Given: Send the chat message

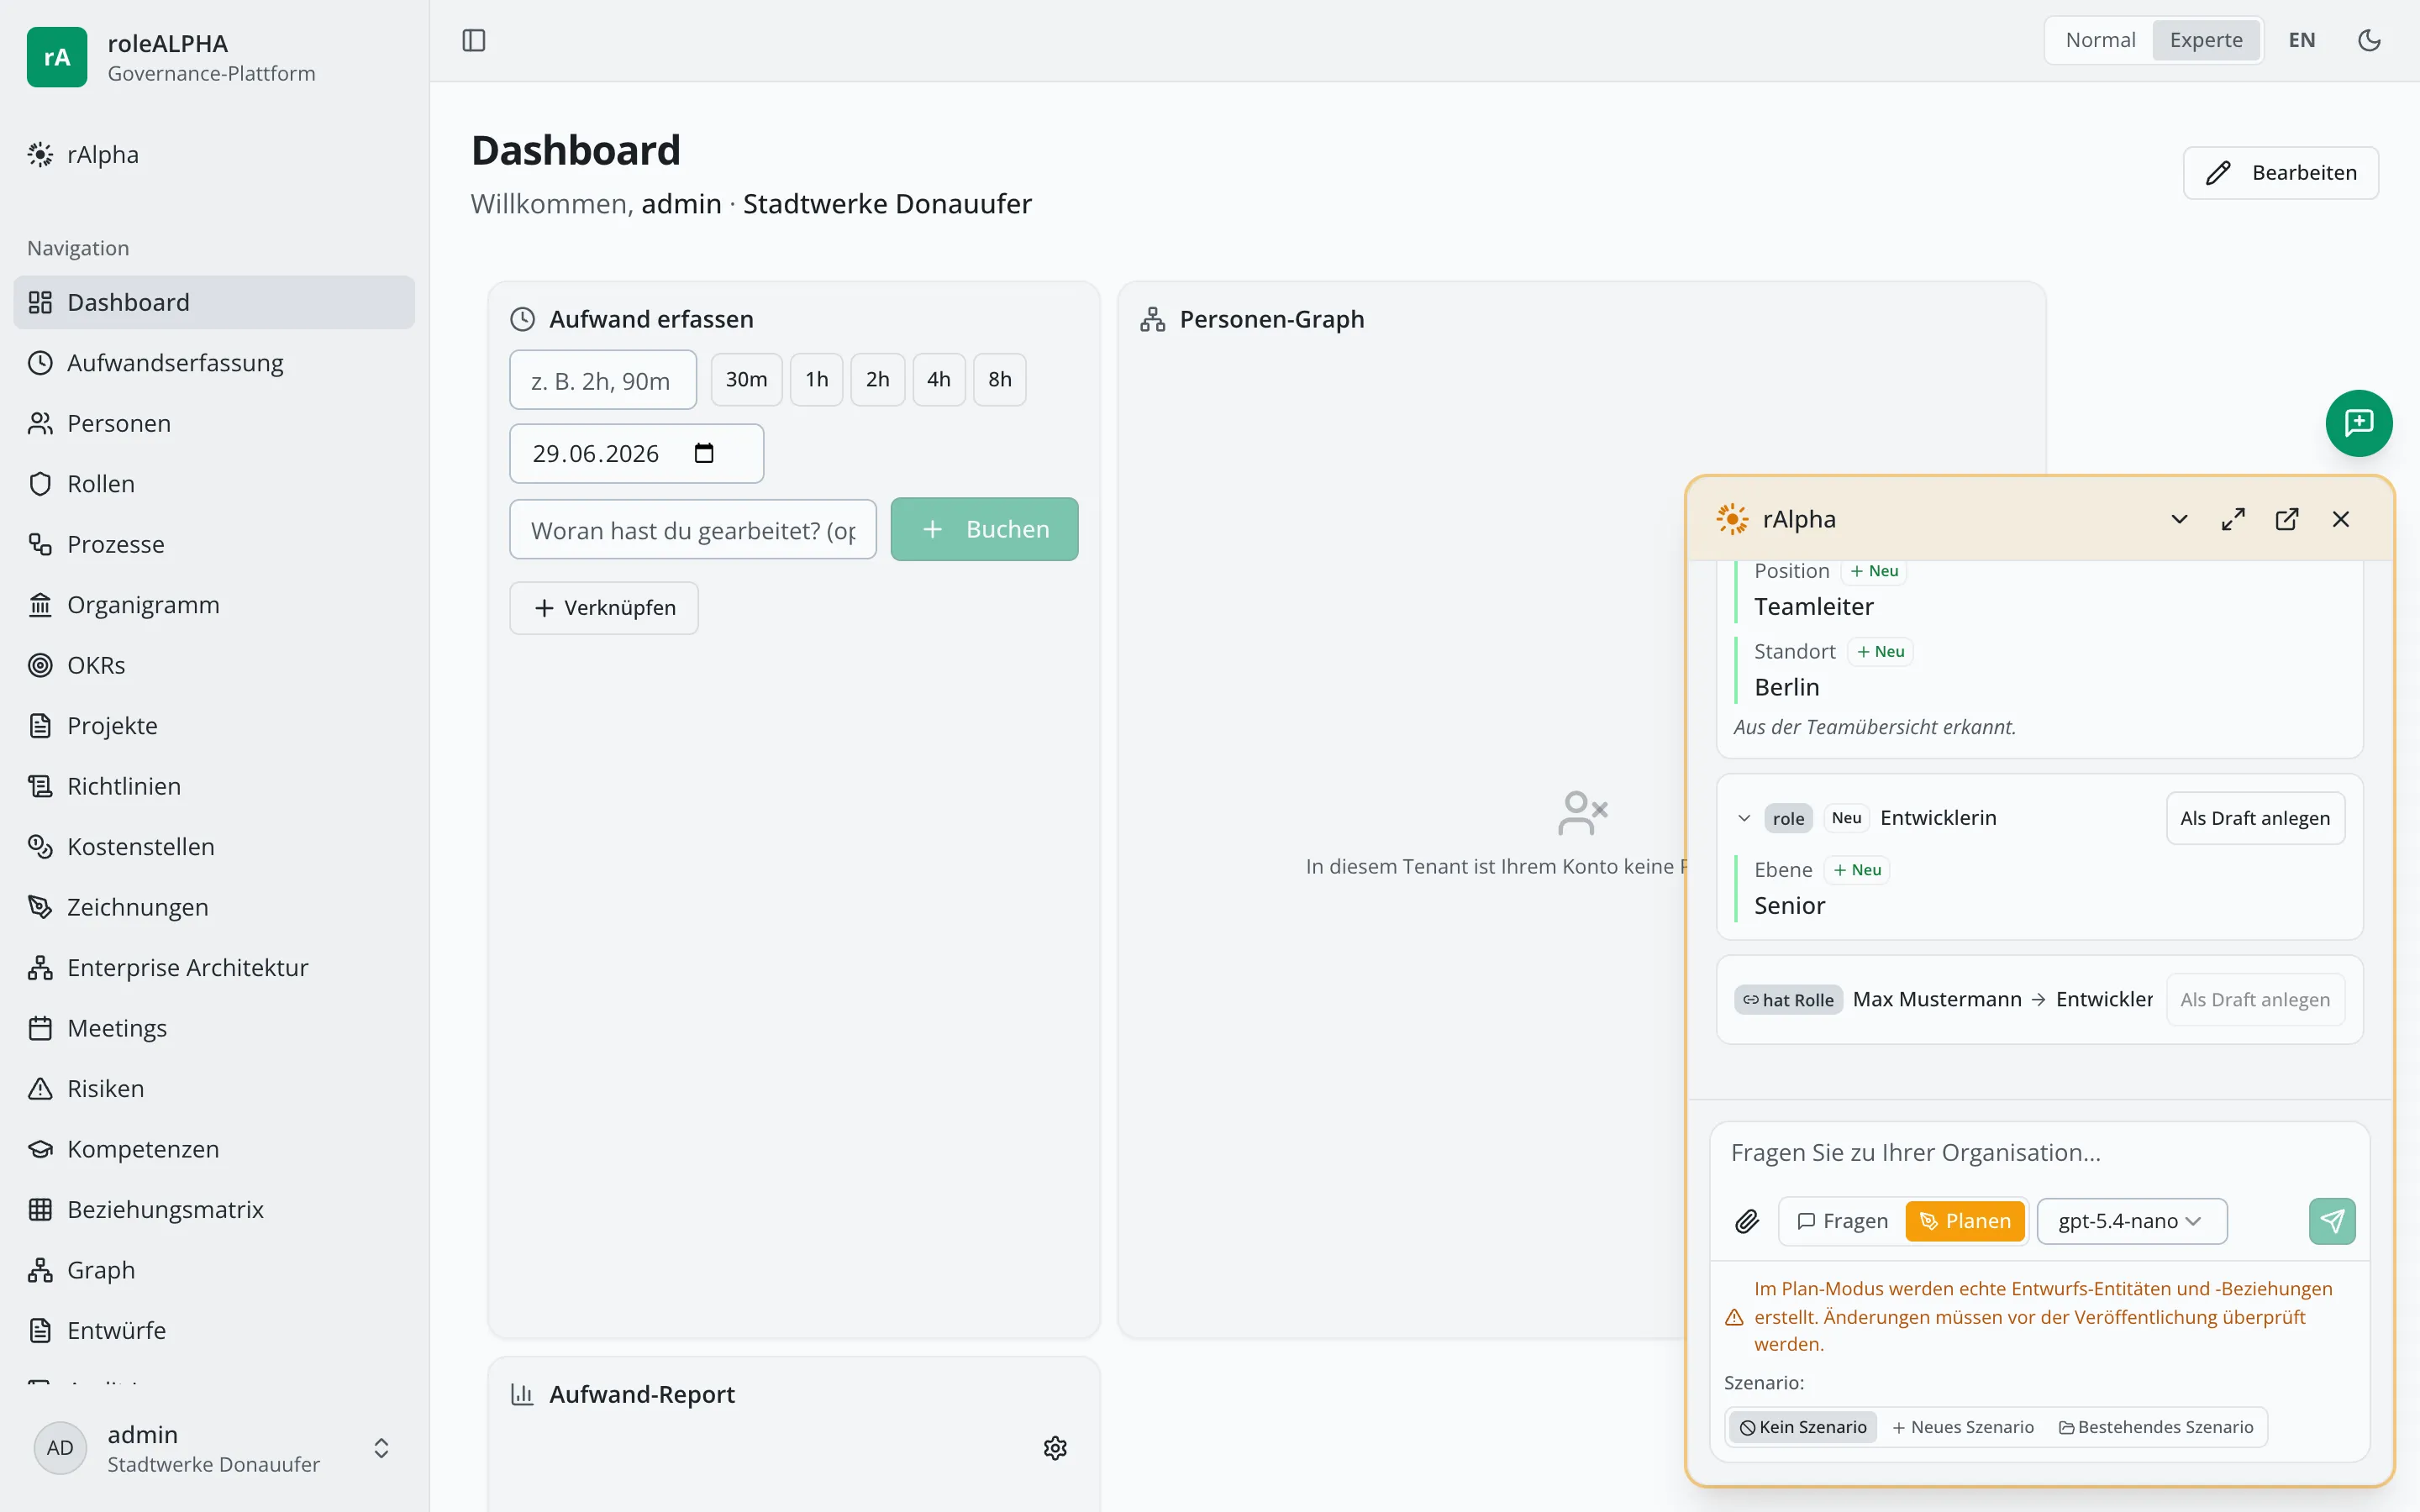Looking at the screenshot, I should (x=2332, y=1221).
